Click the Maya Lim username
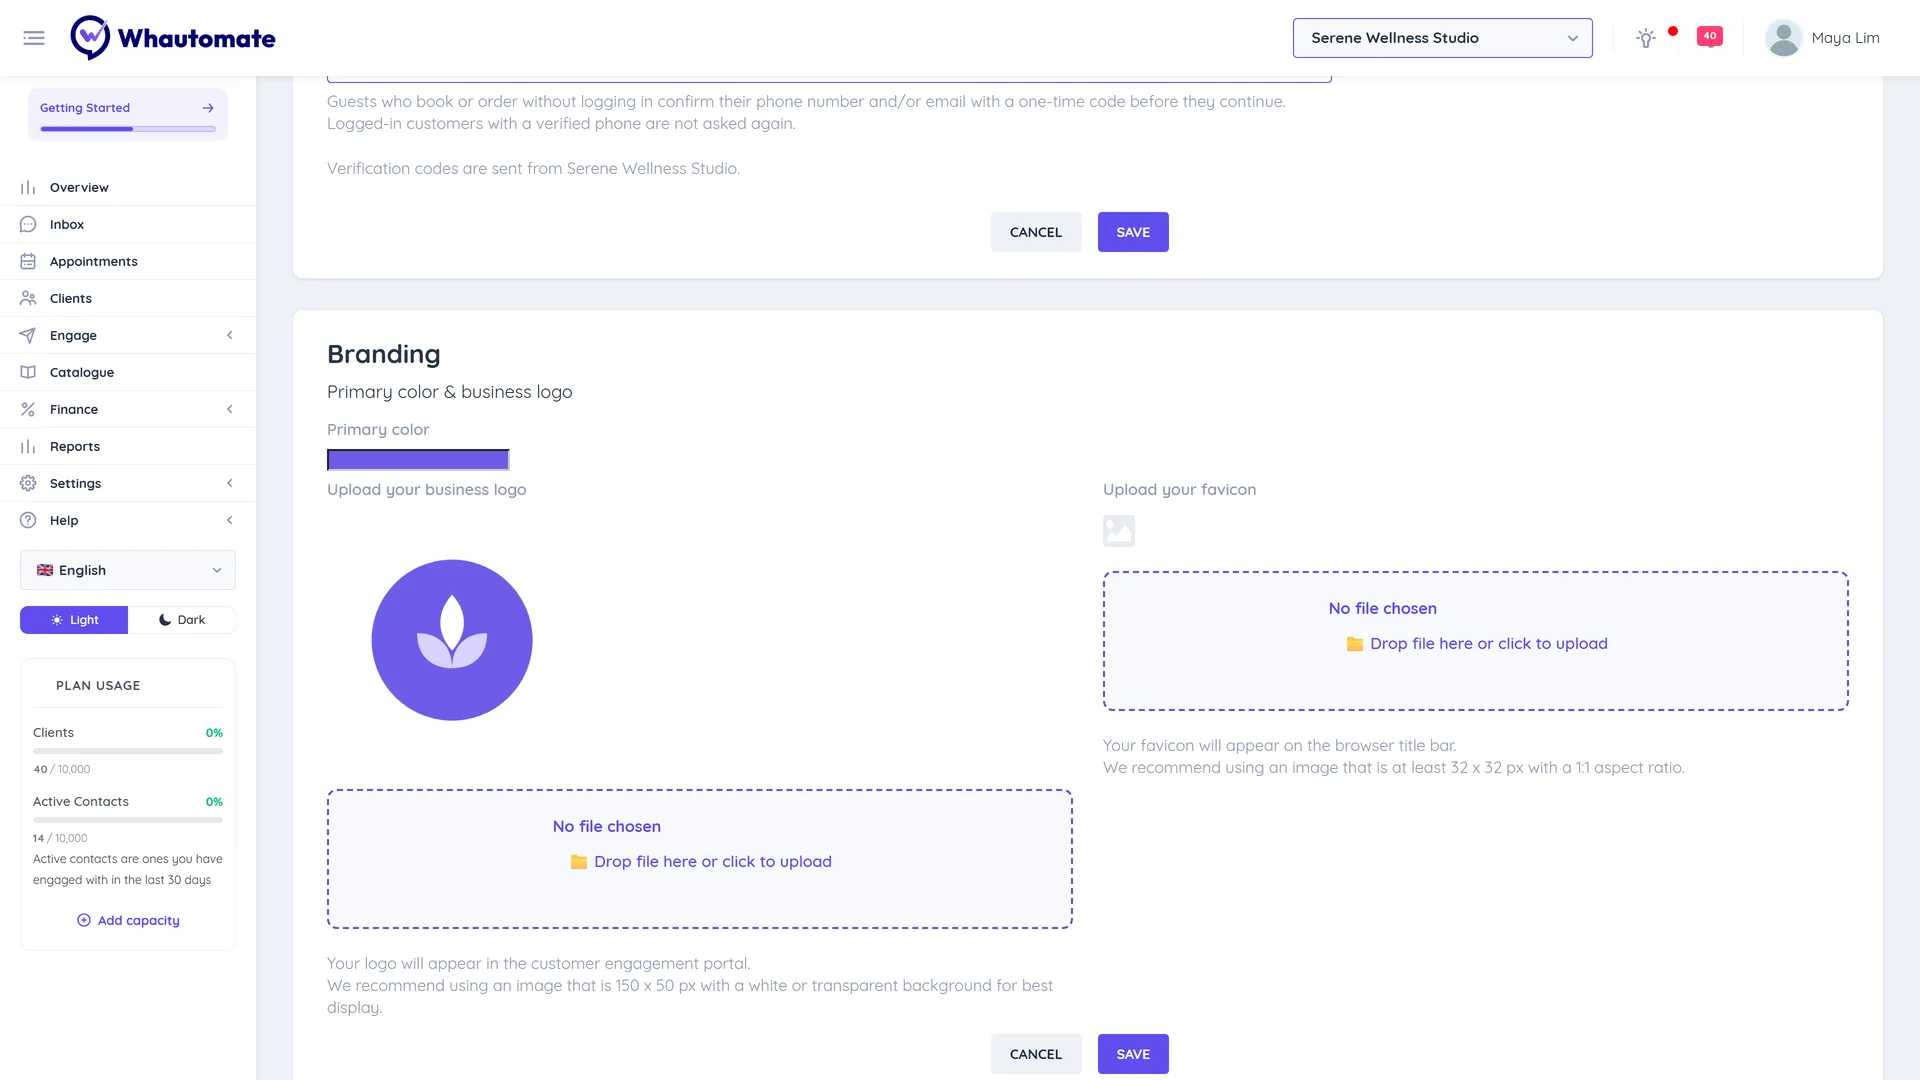 tap(1845, 38)
